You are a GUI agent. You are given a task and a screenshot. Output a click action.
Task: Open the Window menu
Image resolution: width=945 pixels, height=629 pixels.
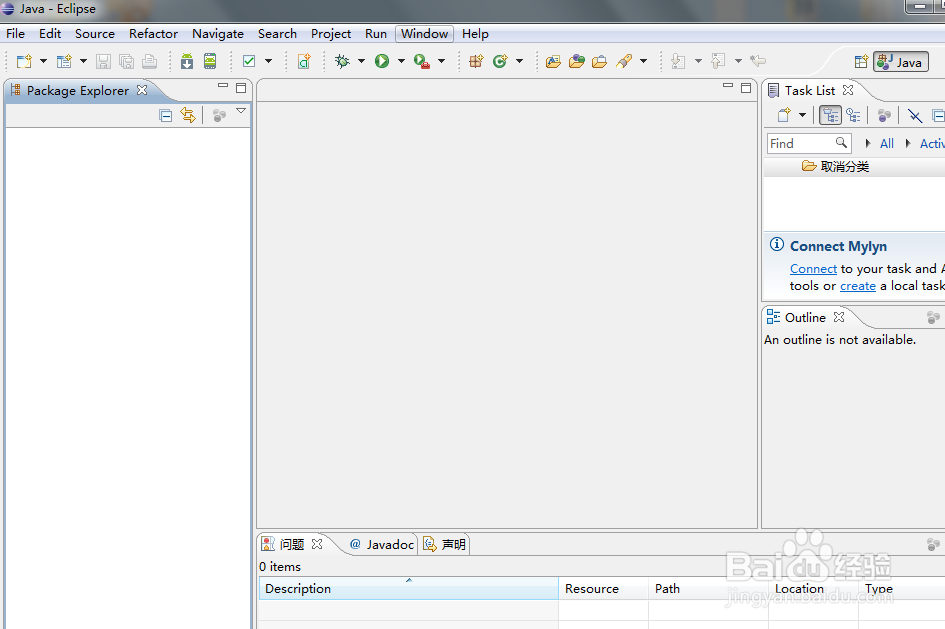(424, 34)
